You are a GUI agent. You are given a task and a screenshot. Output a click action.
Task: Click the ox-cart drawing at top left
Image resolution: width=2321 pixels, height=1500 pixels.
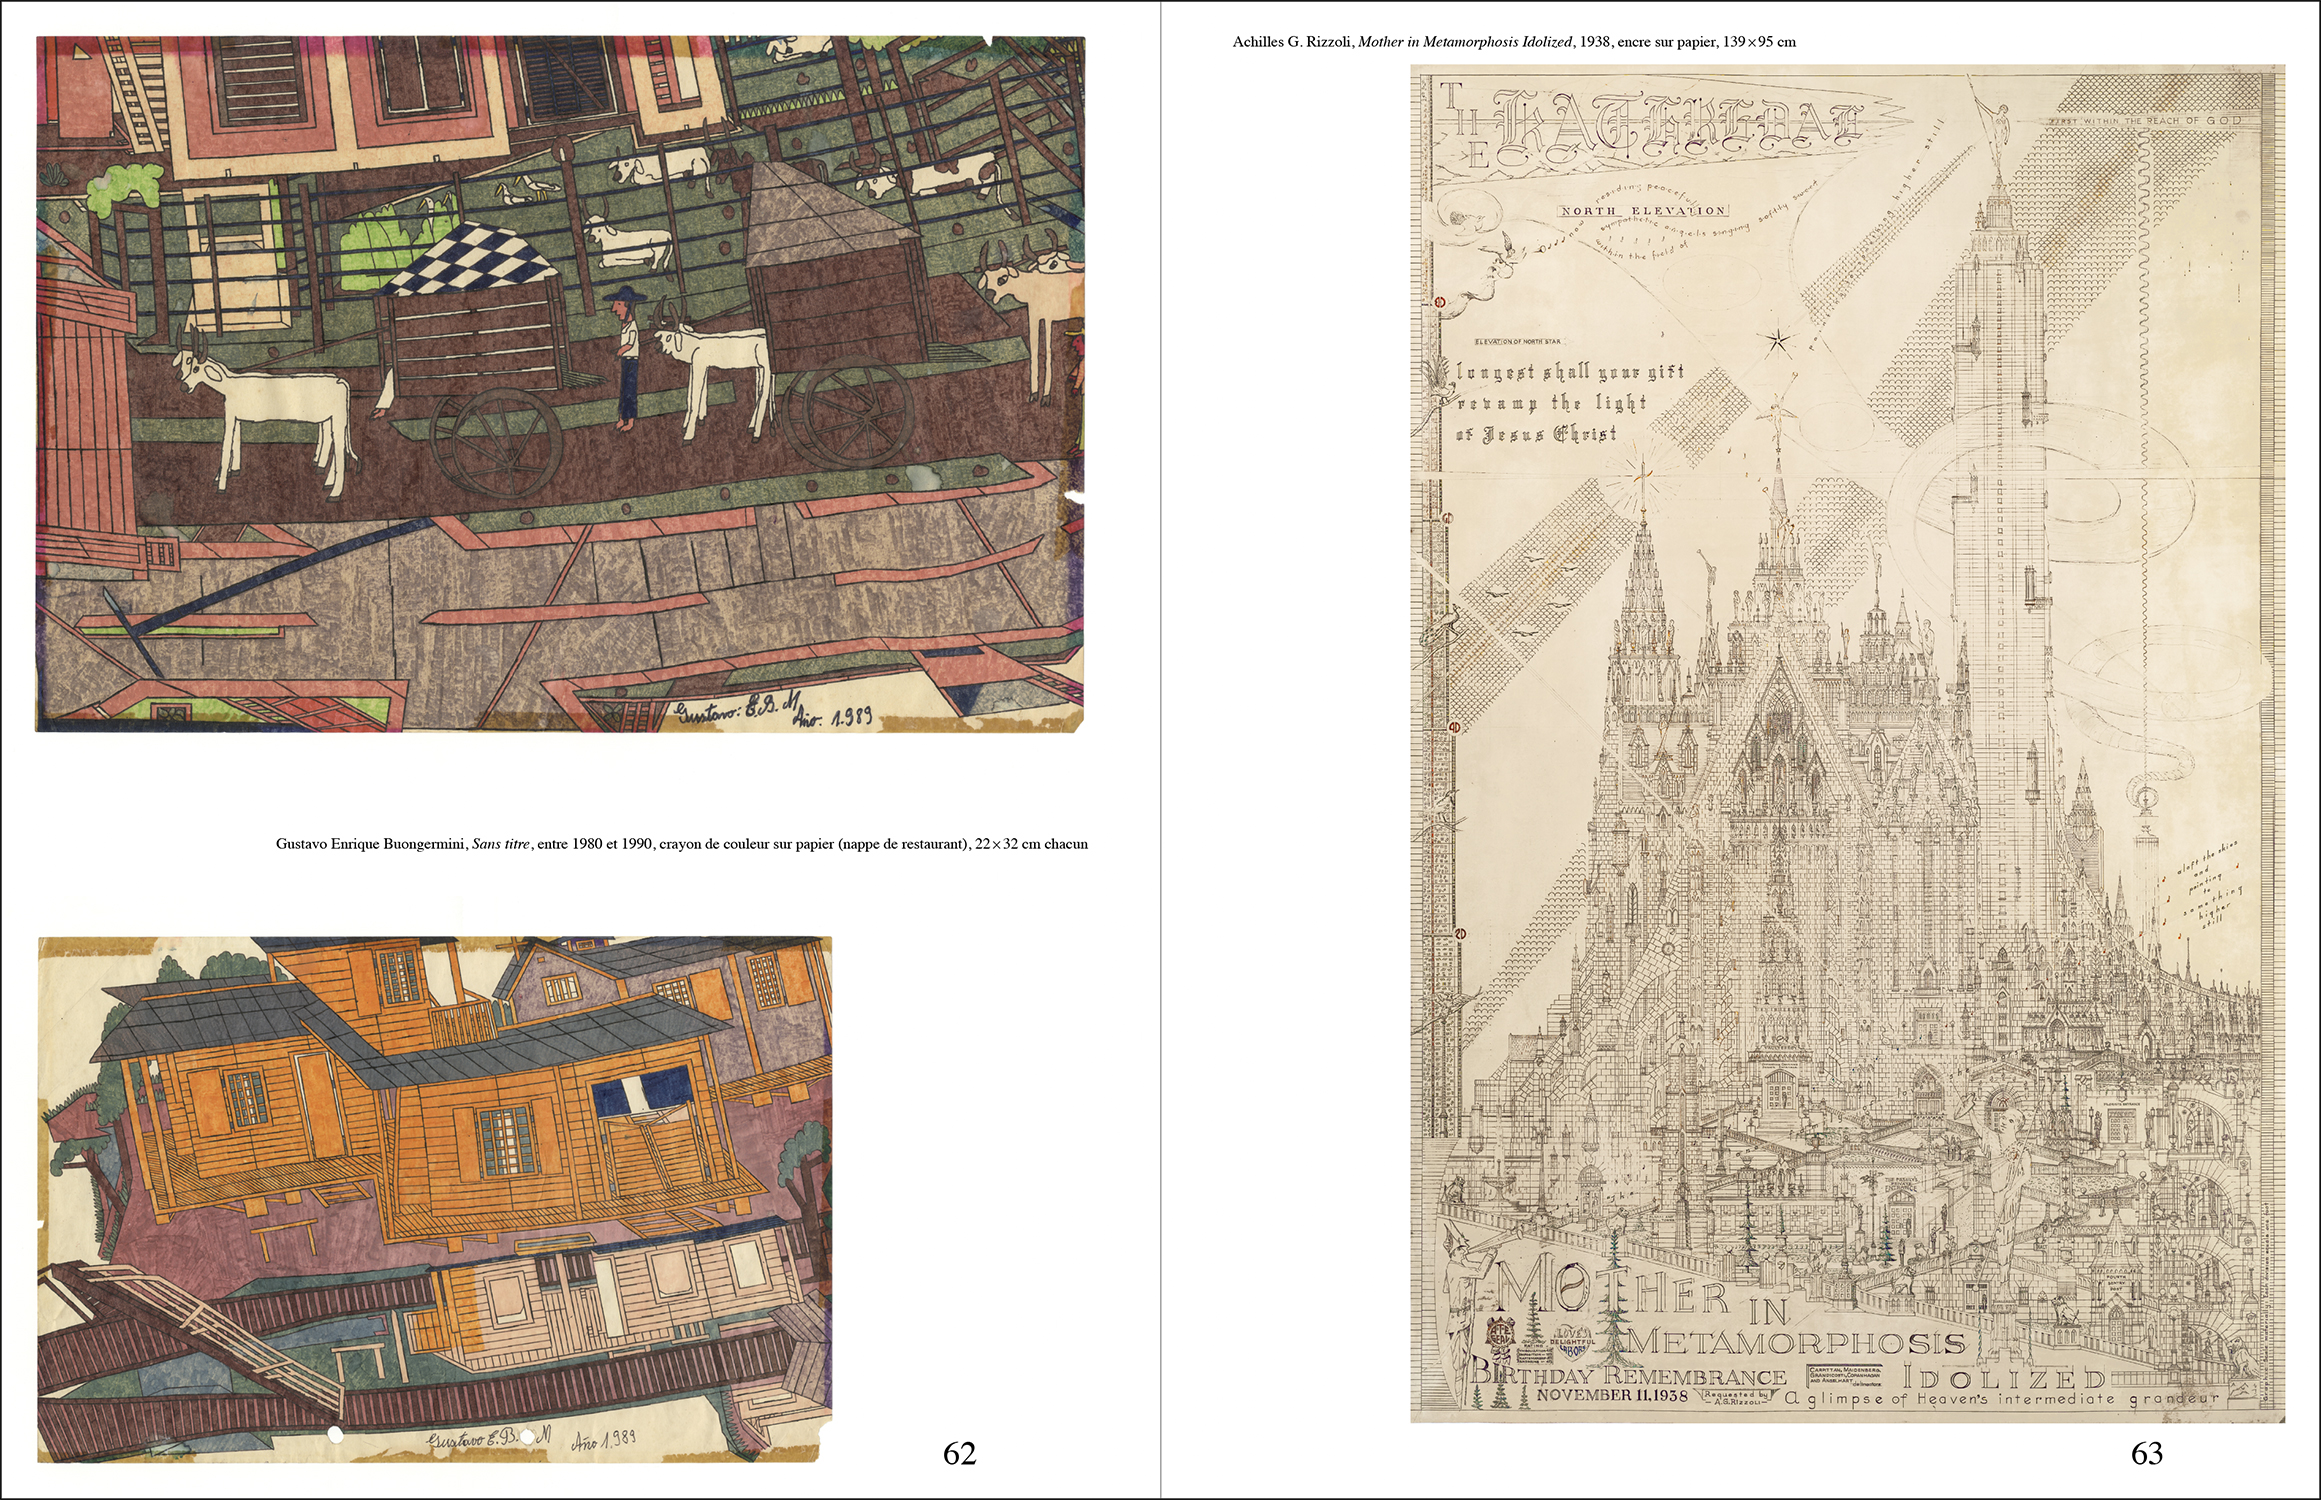coord(560,385)
